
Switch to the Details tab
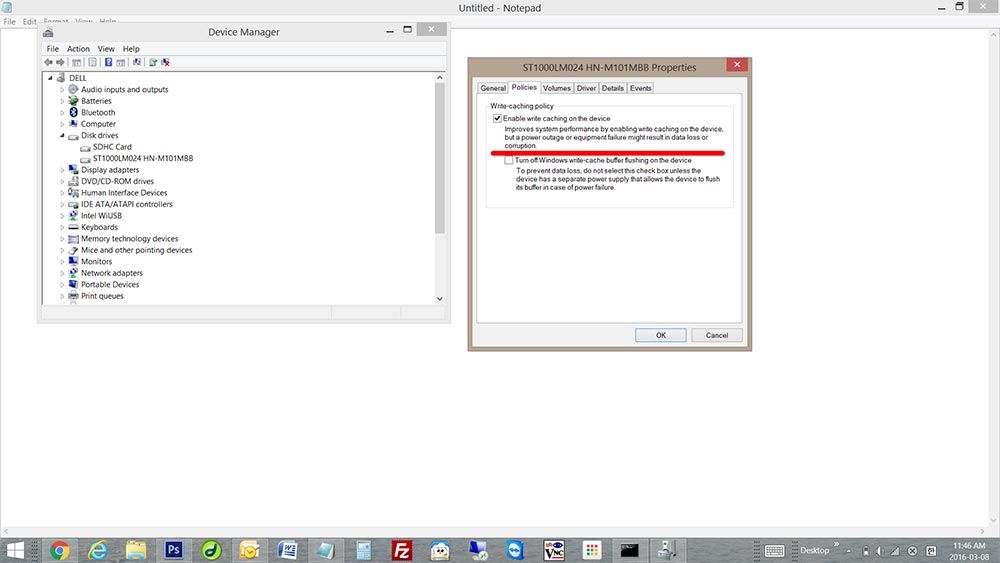[x=613, y=89]
